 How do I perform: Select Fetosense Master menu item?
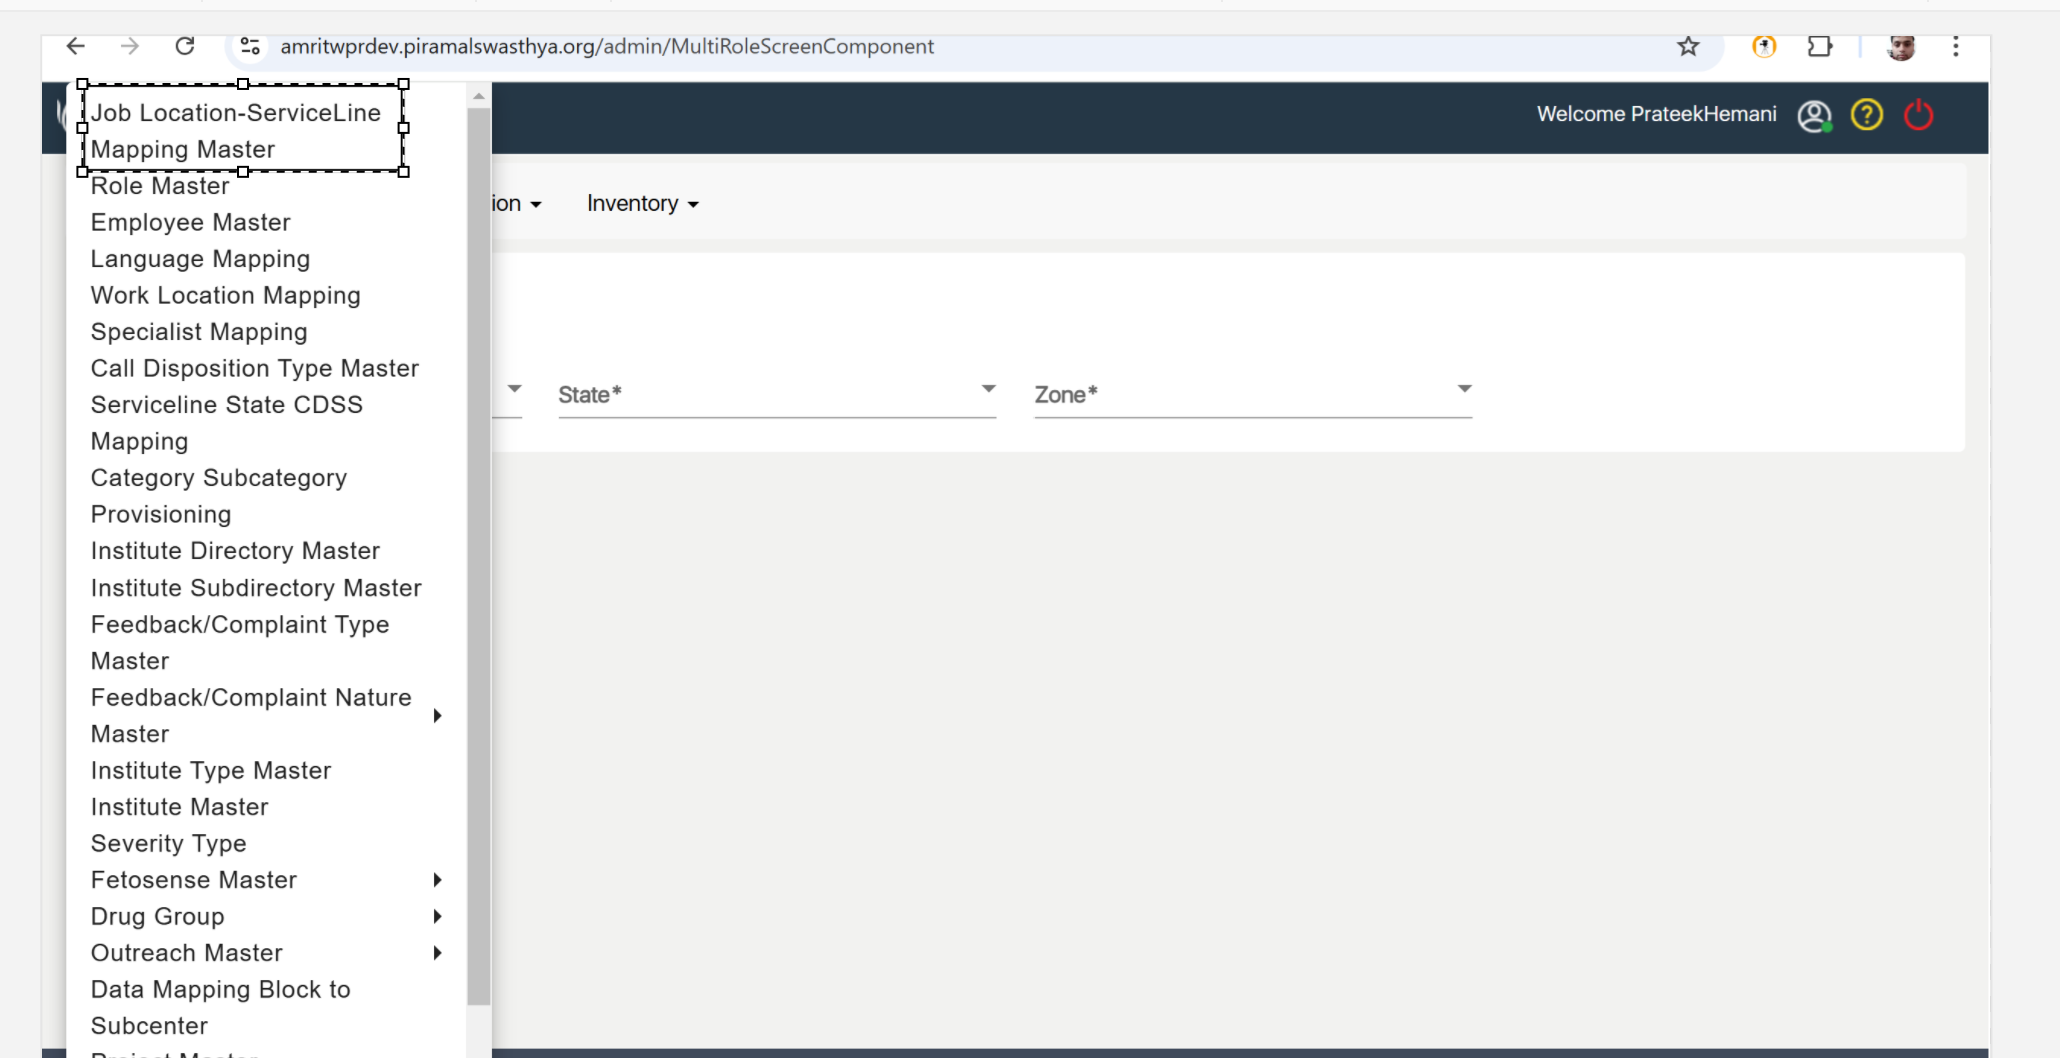point(193,880)
